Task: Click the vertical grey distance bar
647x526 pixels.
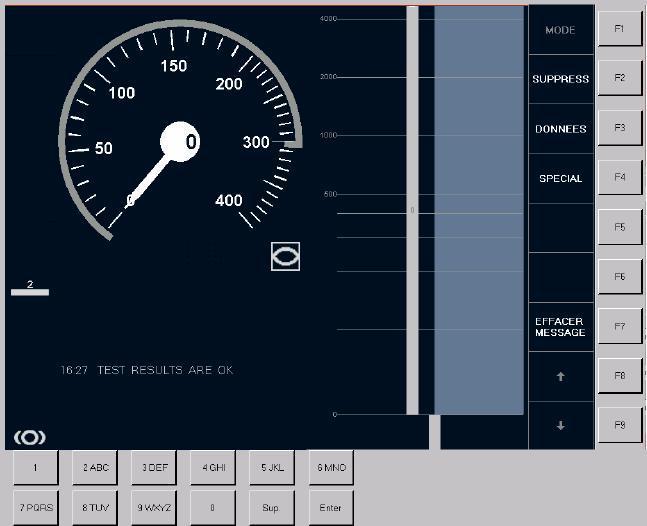Action: [x=412, y=210]
